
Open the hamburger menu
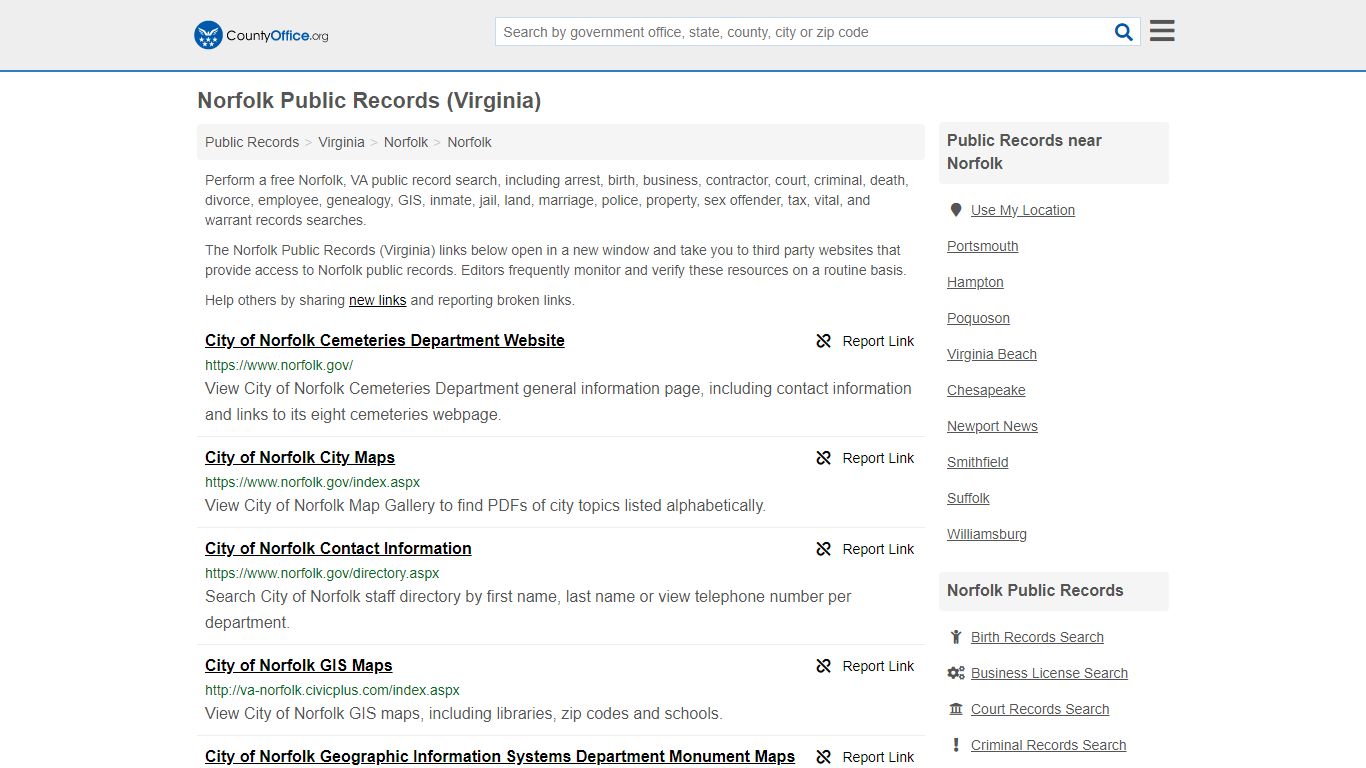(x=1162, y=31)
